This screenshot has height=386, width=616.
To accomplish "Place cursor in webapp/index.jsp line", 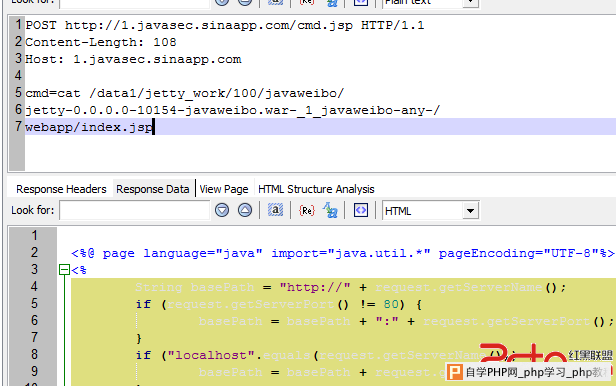I will tap(89, 127).
